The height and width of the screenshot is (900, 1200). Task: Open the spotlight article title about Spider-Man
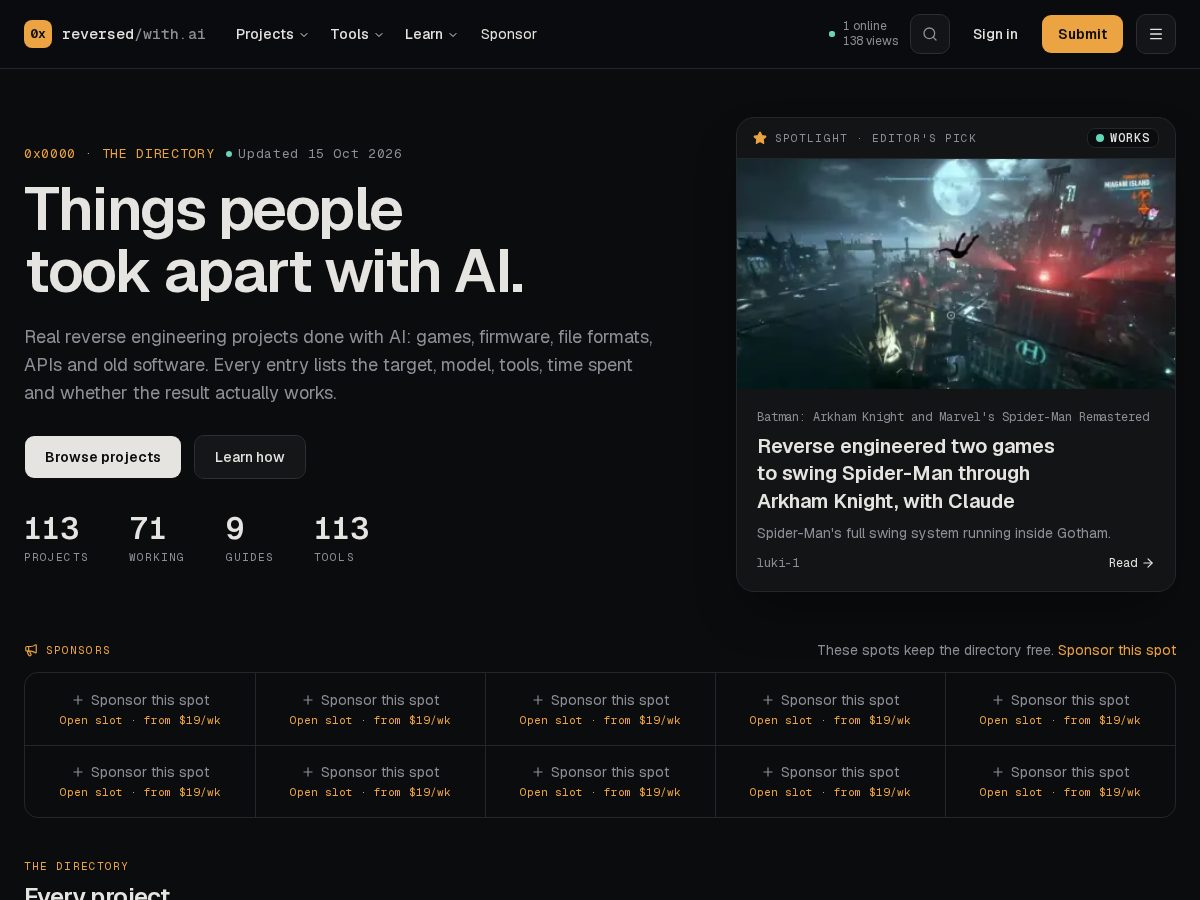tap(906, 473)
